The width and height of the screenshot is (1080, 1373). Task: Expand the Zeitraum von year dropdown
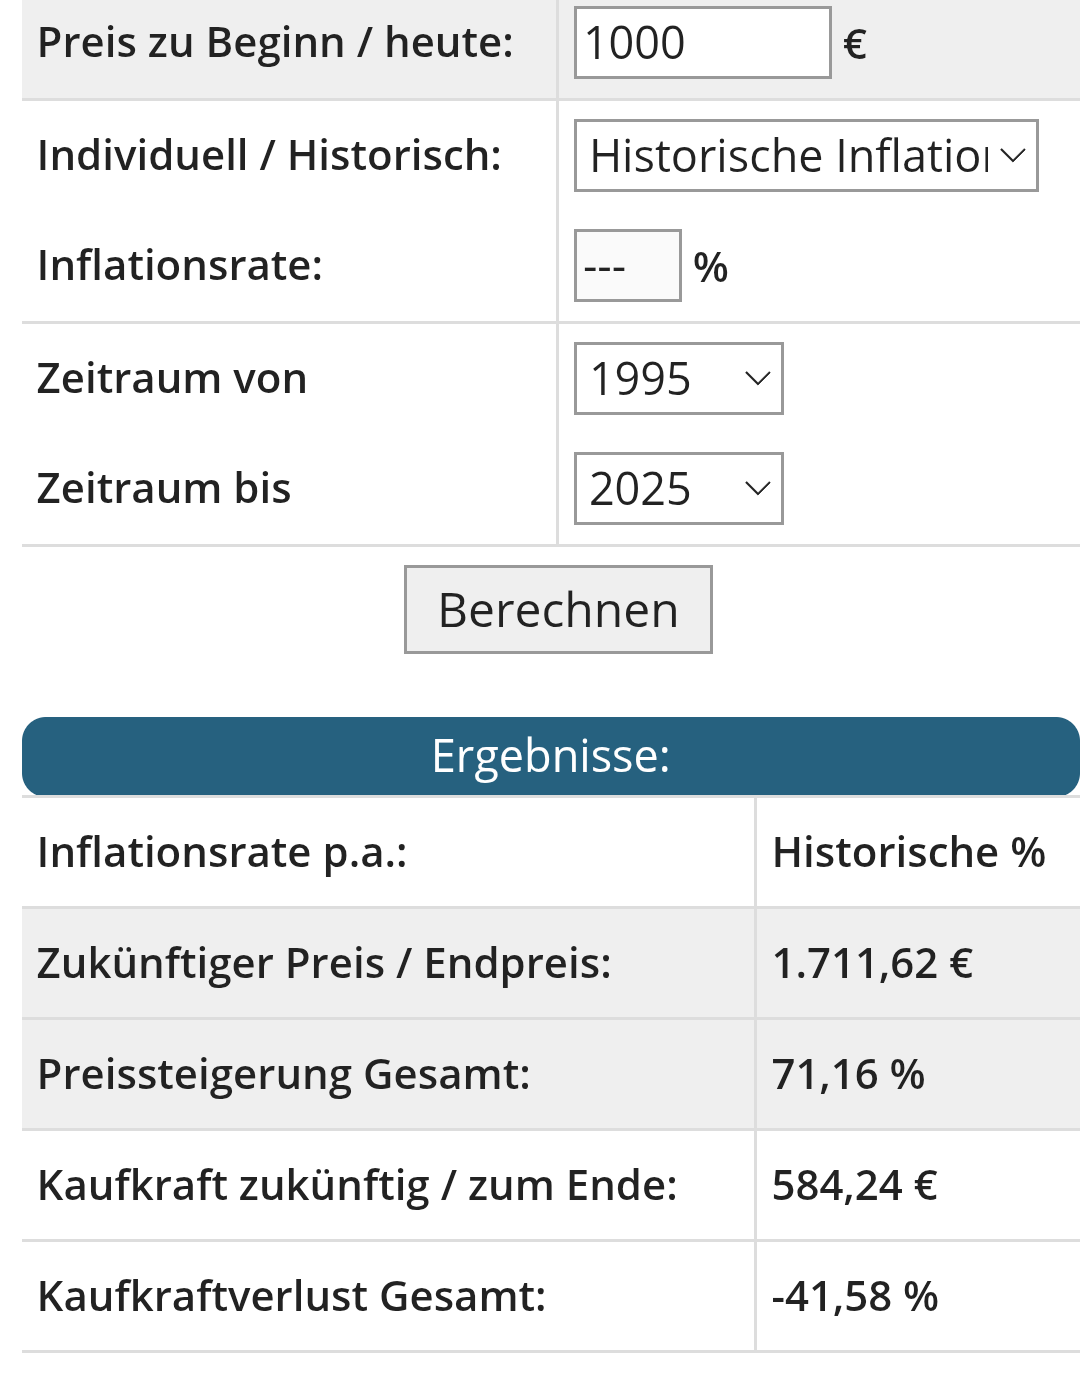[678, 379]
